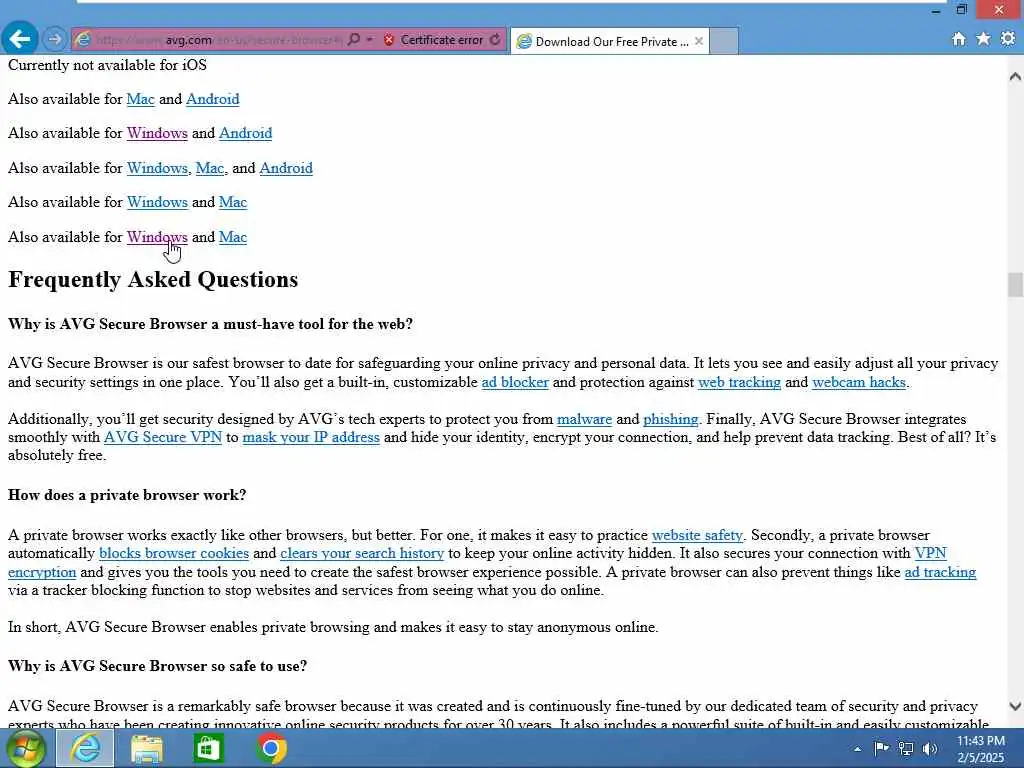This screenshot has width=1024, height=768.
Task: Open the Store app on the taskbar
Action: pos(208,748)
